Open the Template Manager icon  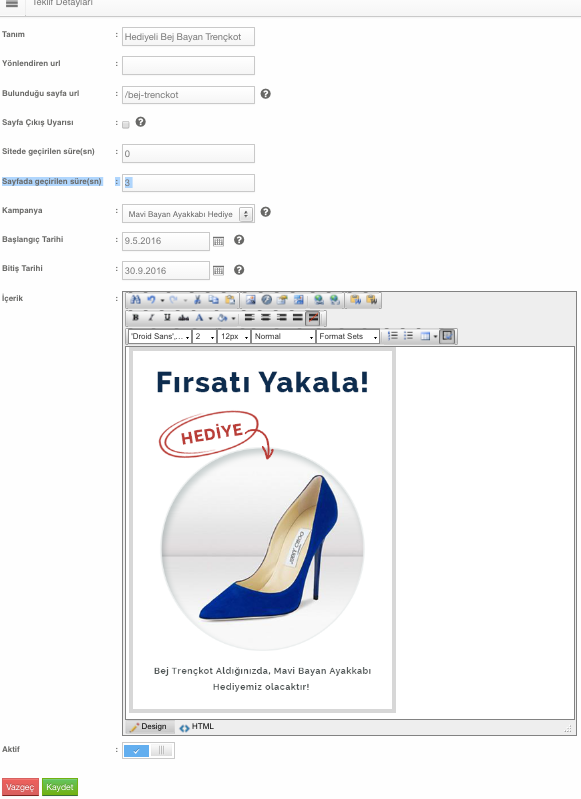pos(299,300)
